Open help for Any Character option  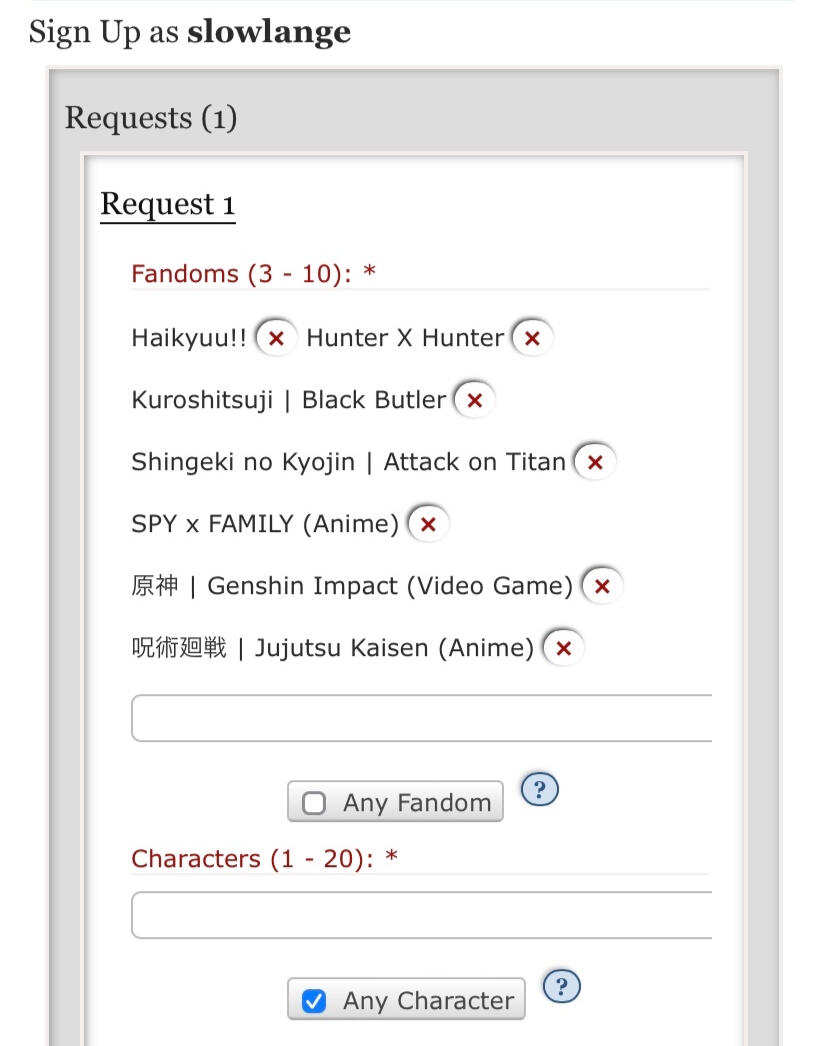pyautogui.click(x=562, y=987)
